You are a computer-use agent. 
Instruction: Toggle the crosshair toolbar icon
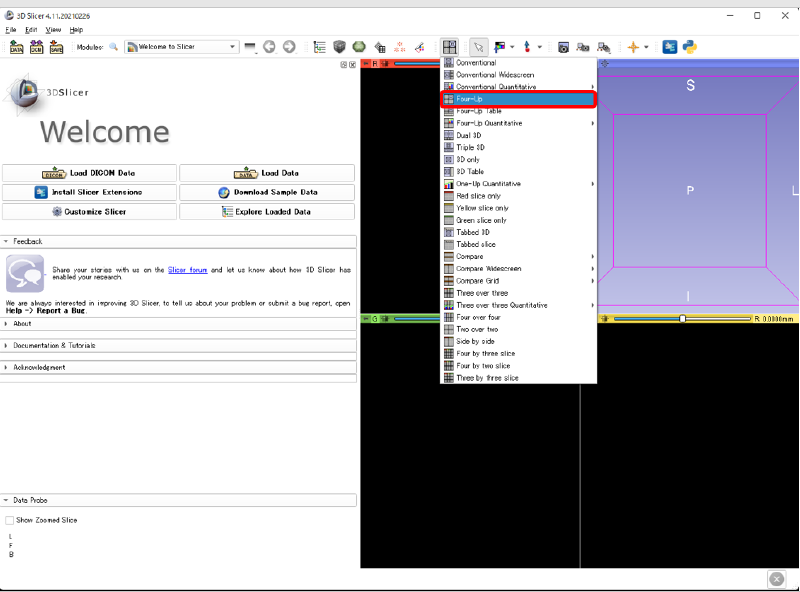(x=634, y=47)
